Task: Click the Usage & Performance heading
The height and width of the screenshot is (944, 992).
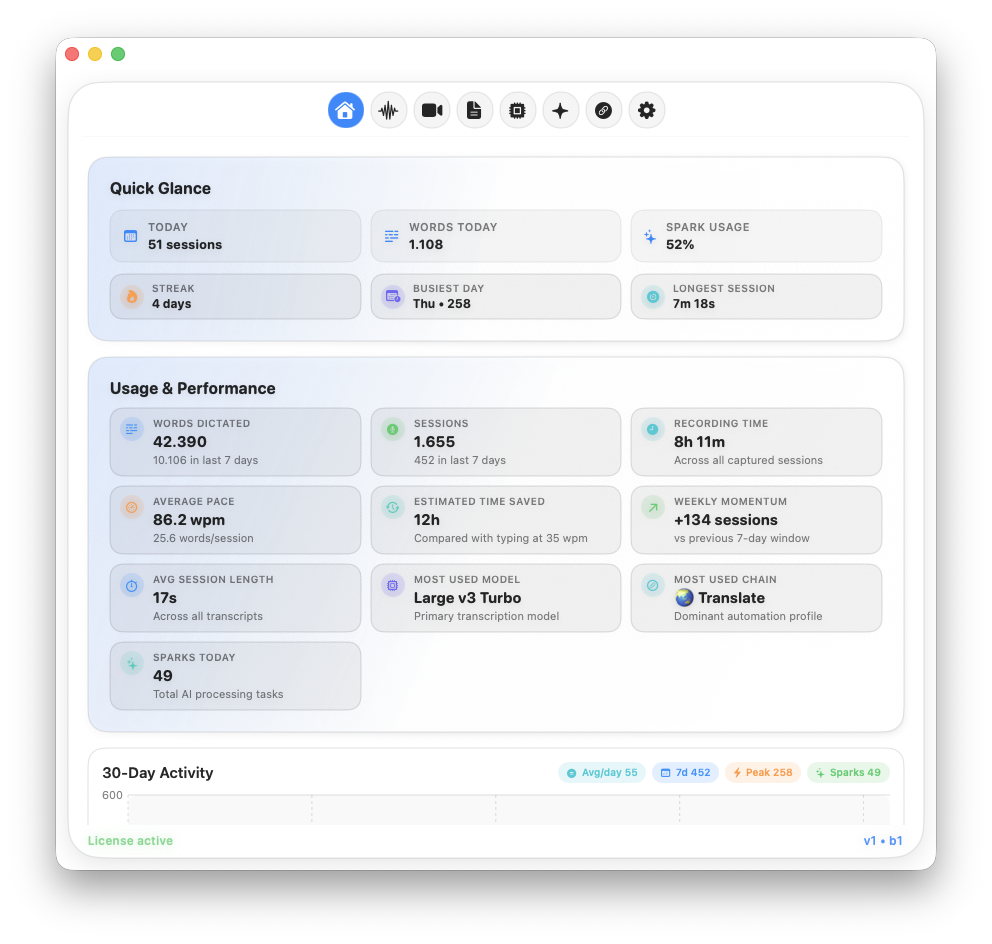Action: (192, 388)
